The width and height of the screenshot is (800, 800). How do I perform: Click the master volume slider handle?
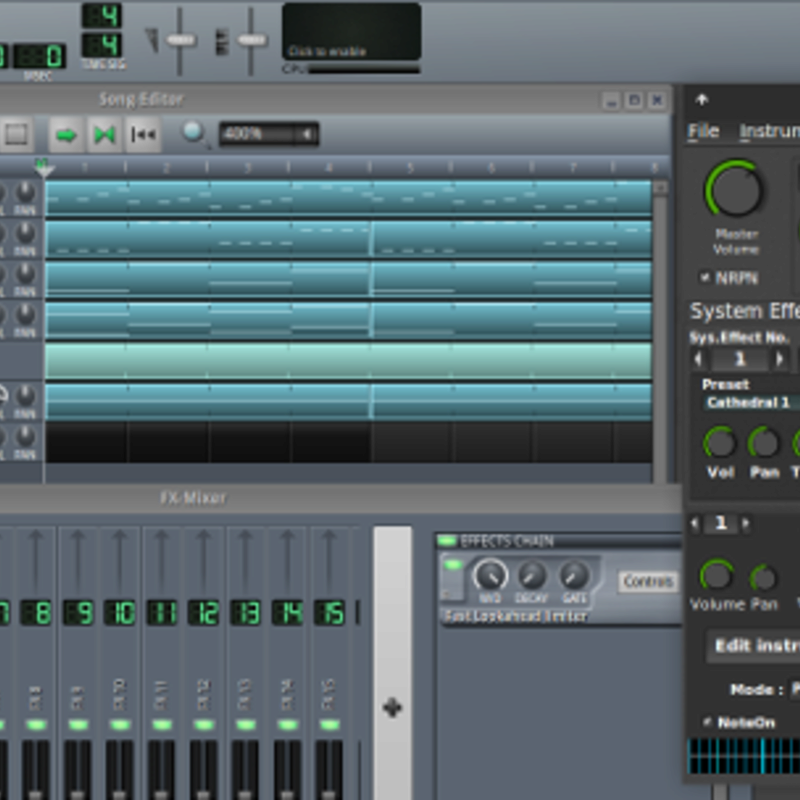[181, 40]
